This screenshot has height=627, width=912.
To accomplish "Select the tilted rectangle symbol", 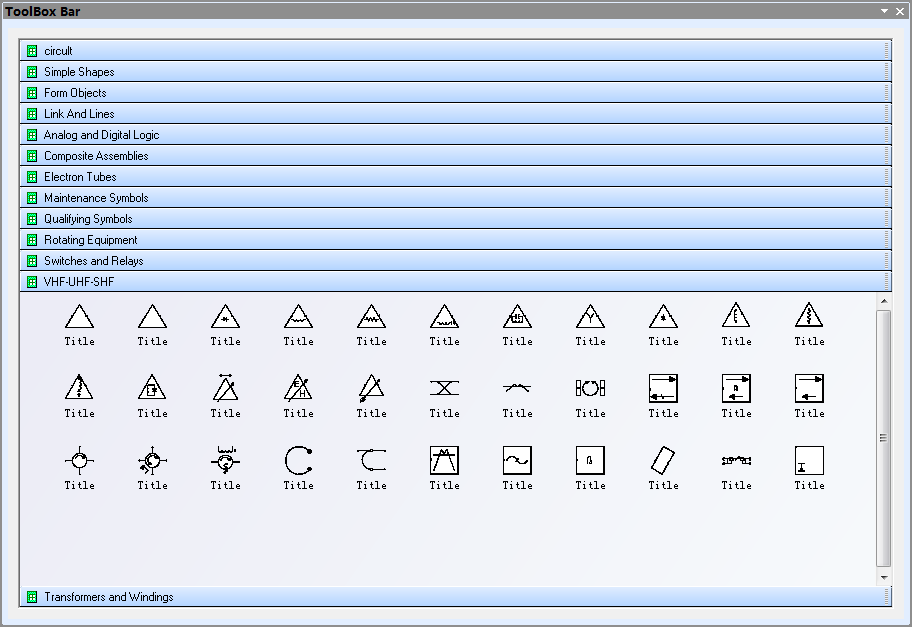I will [x=663, y=461].
